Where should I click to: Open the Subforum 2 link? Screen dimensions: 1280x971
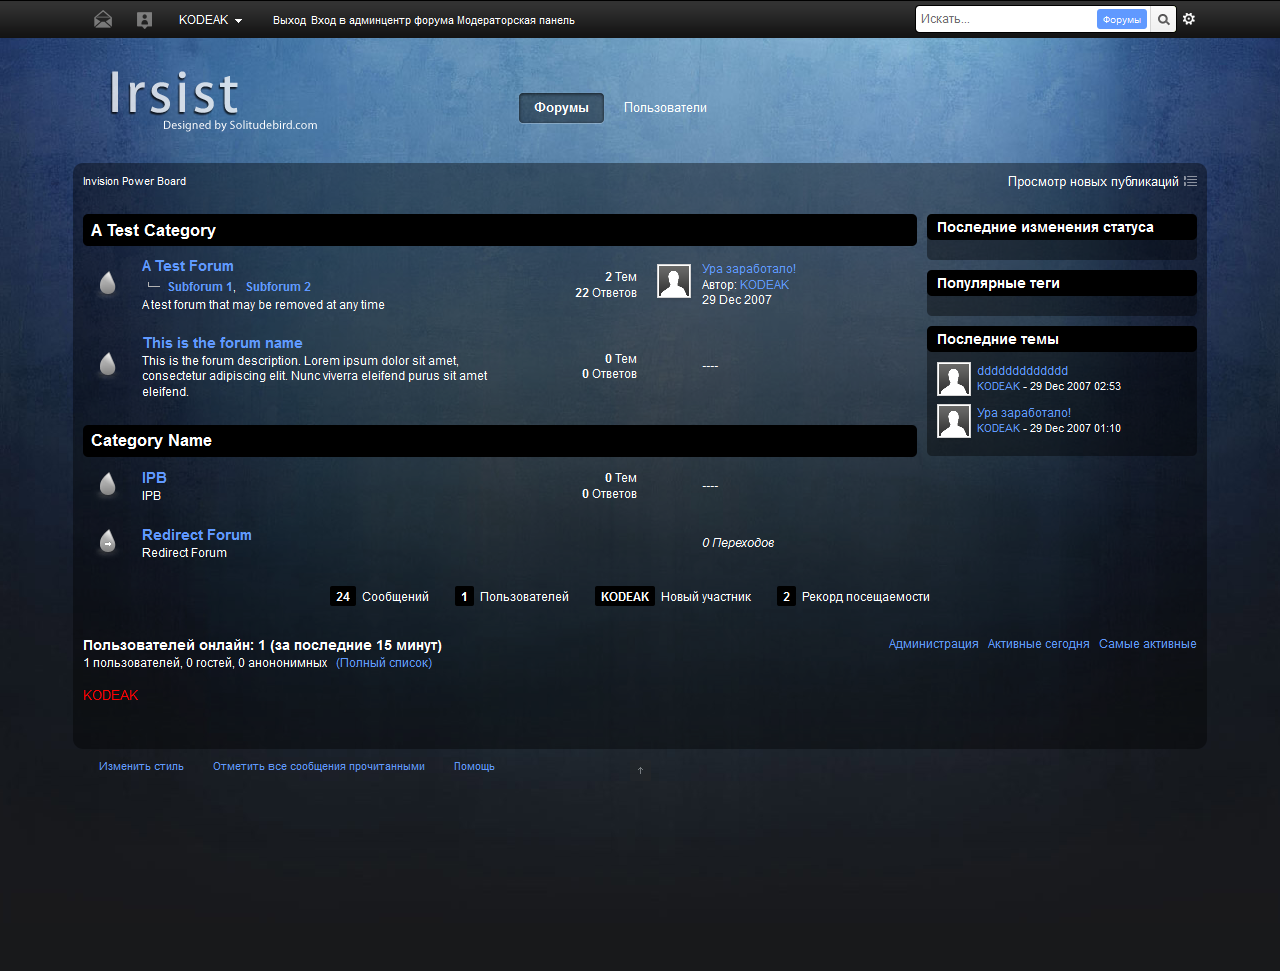click(278, 287)
